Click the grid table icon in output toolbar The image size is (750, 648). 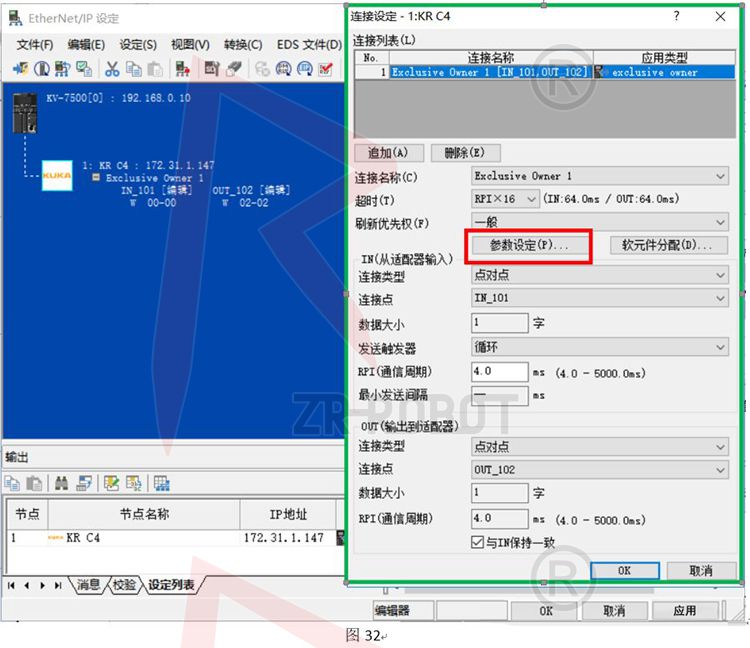click(161, 483)
